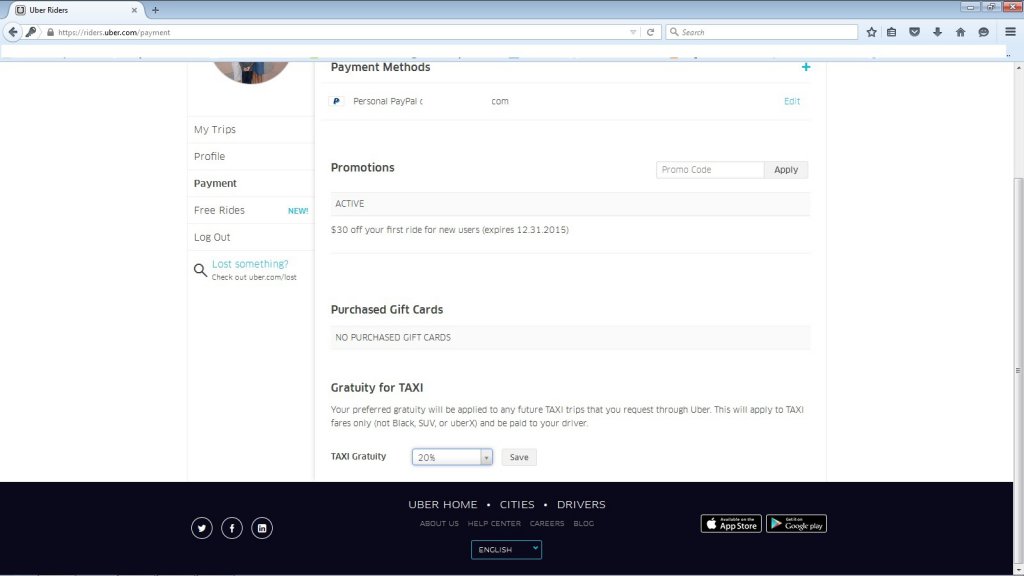This screenshot has height=576, width=1024.
Task: Switch to the Uber Riders browser tab
Action: coord(72,10)
